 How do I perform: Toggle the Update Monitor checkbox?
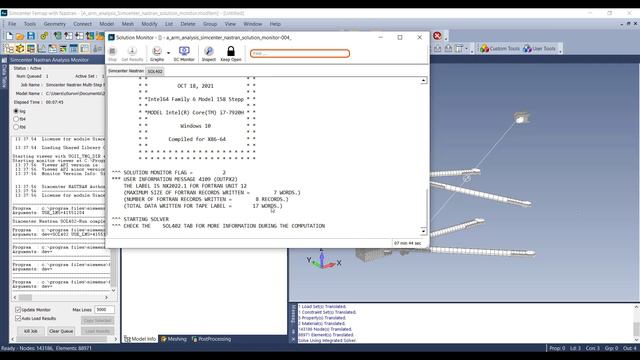(18, 310)
